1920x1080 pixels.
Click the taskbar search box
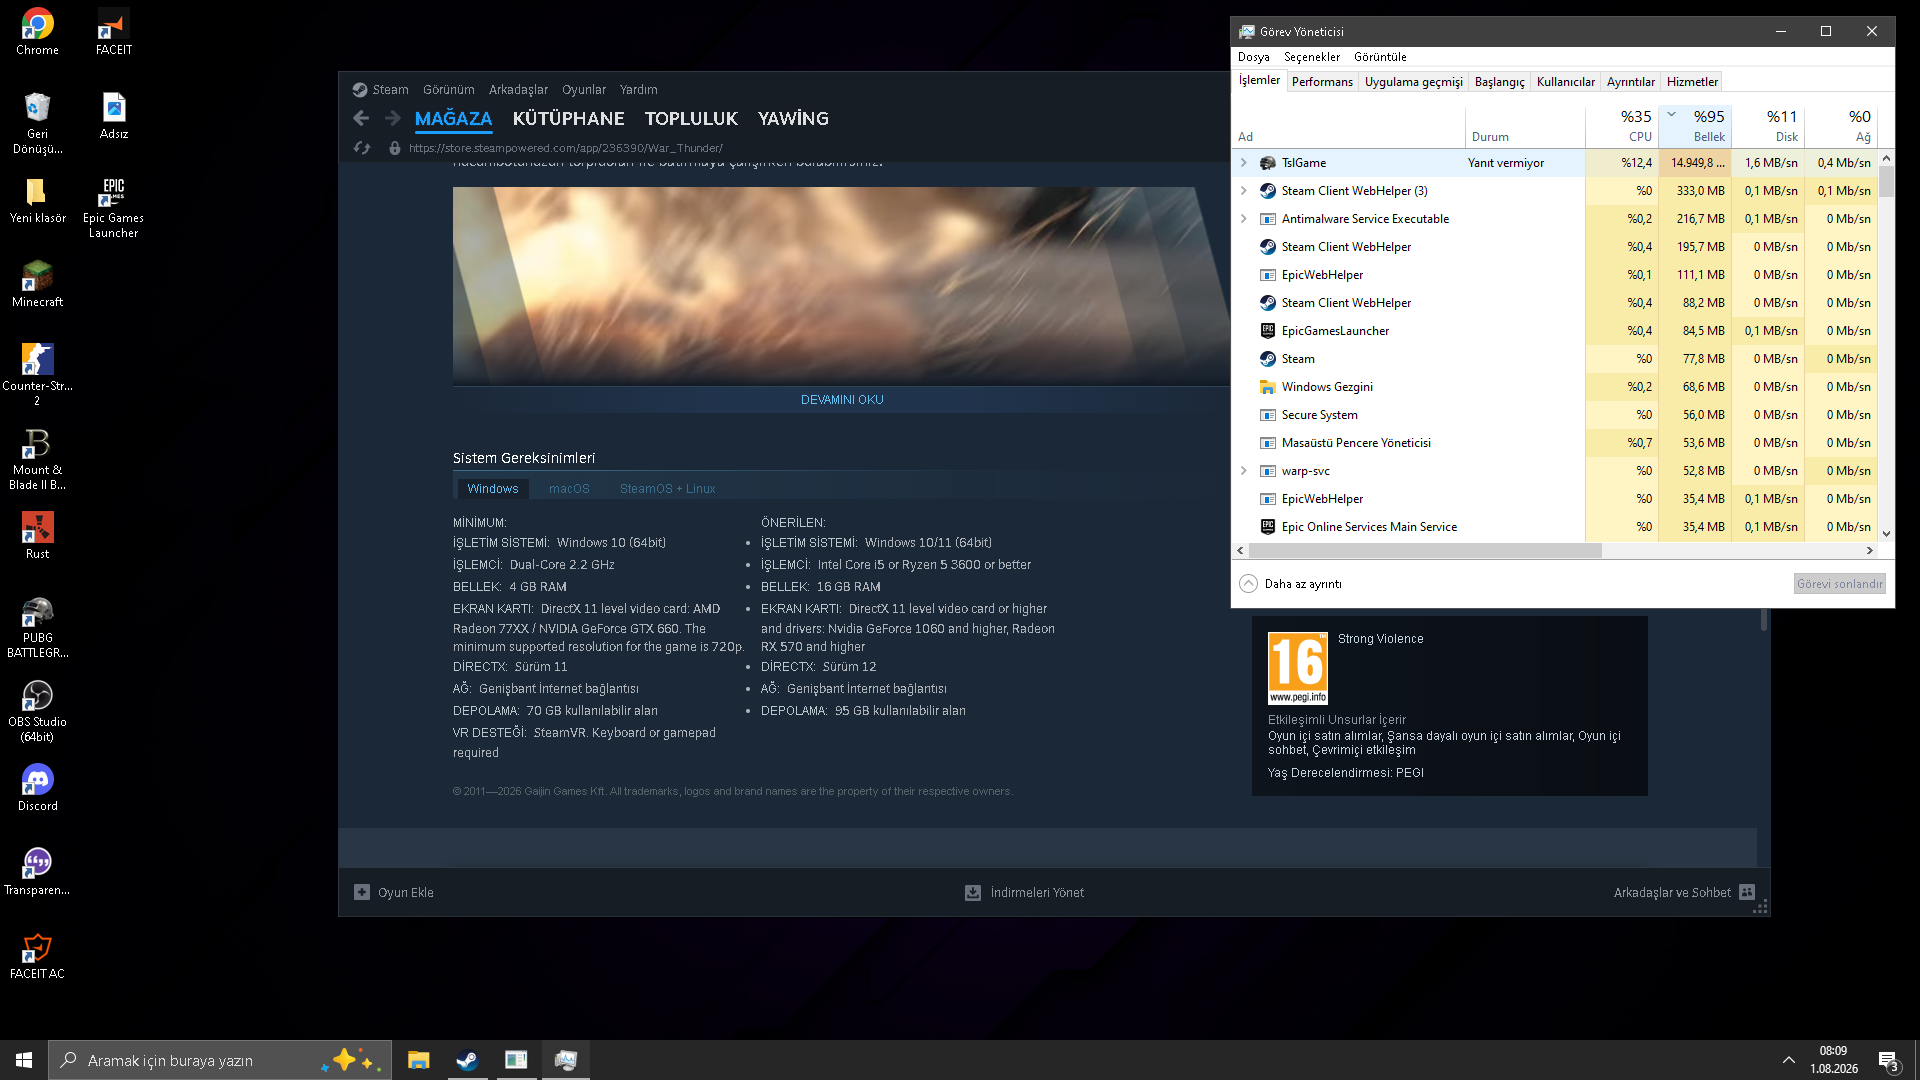pos(220,1060)
